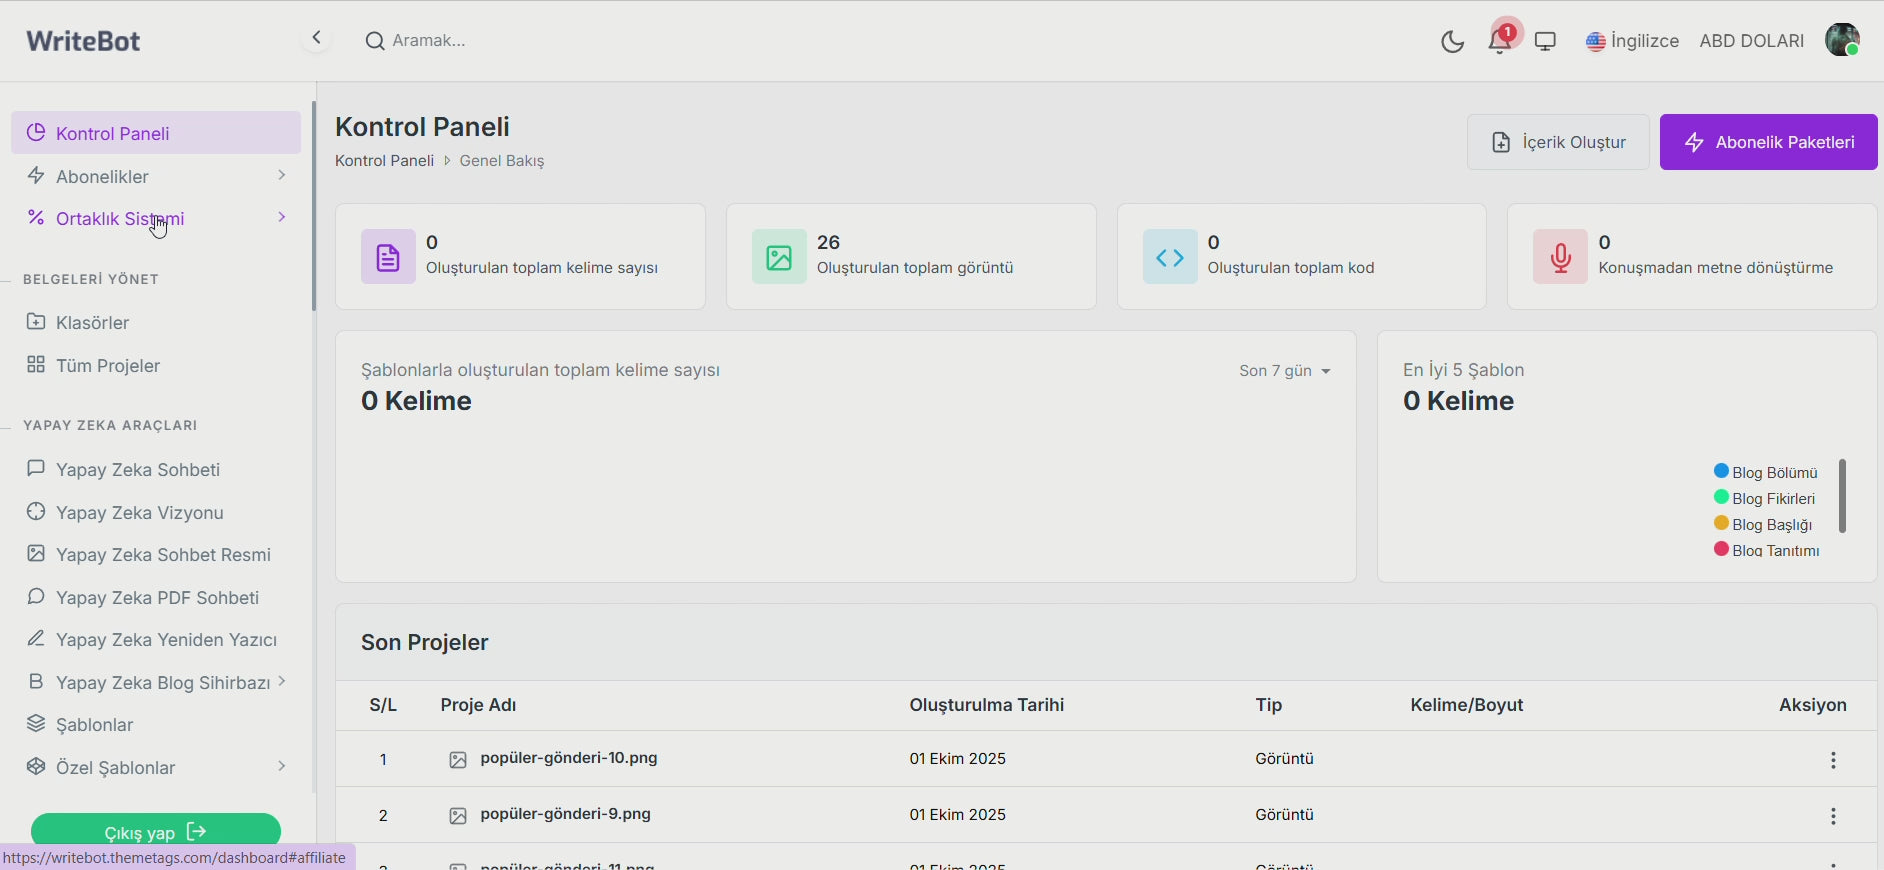Click the total code generated icon
This screenshot has width=1884, height=870.
pyautogui.click(x=1170, y=257)
